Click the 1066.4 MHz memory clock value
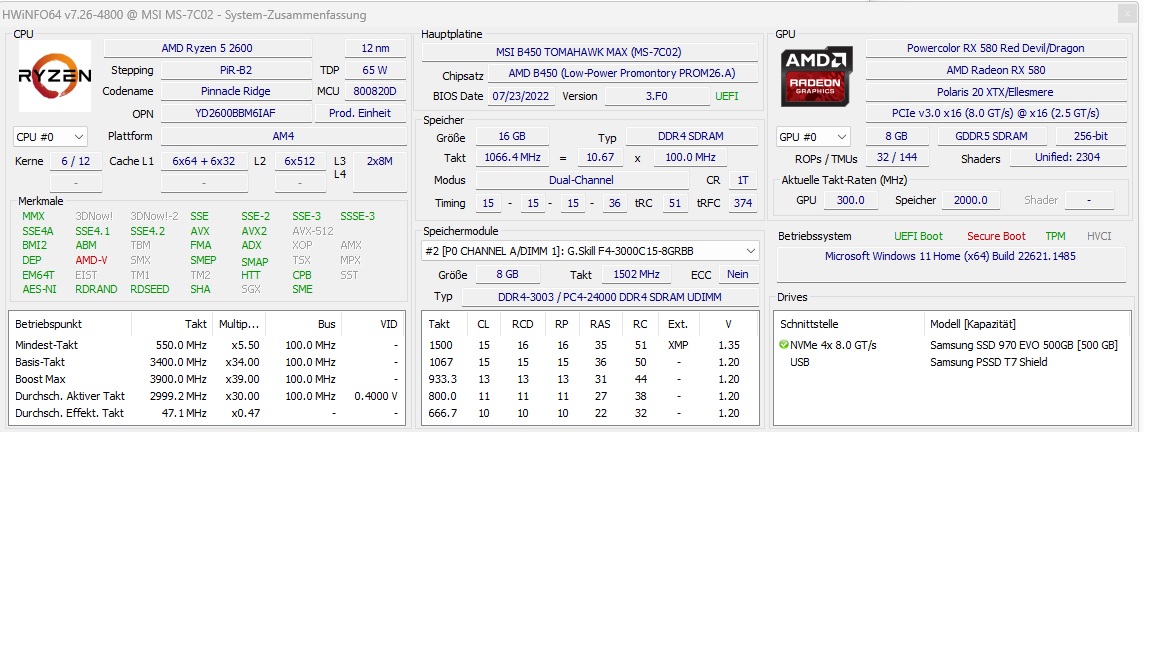Image resolution: width=1152 pixels, height=648 pixels. [513, 157]
